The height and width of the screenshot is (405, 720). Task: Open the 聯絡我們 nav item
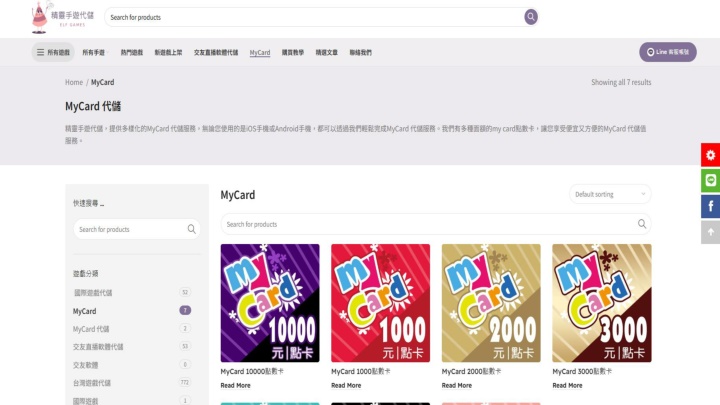(x=360, y=52)
